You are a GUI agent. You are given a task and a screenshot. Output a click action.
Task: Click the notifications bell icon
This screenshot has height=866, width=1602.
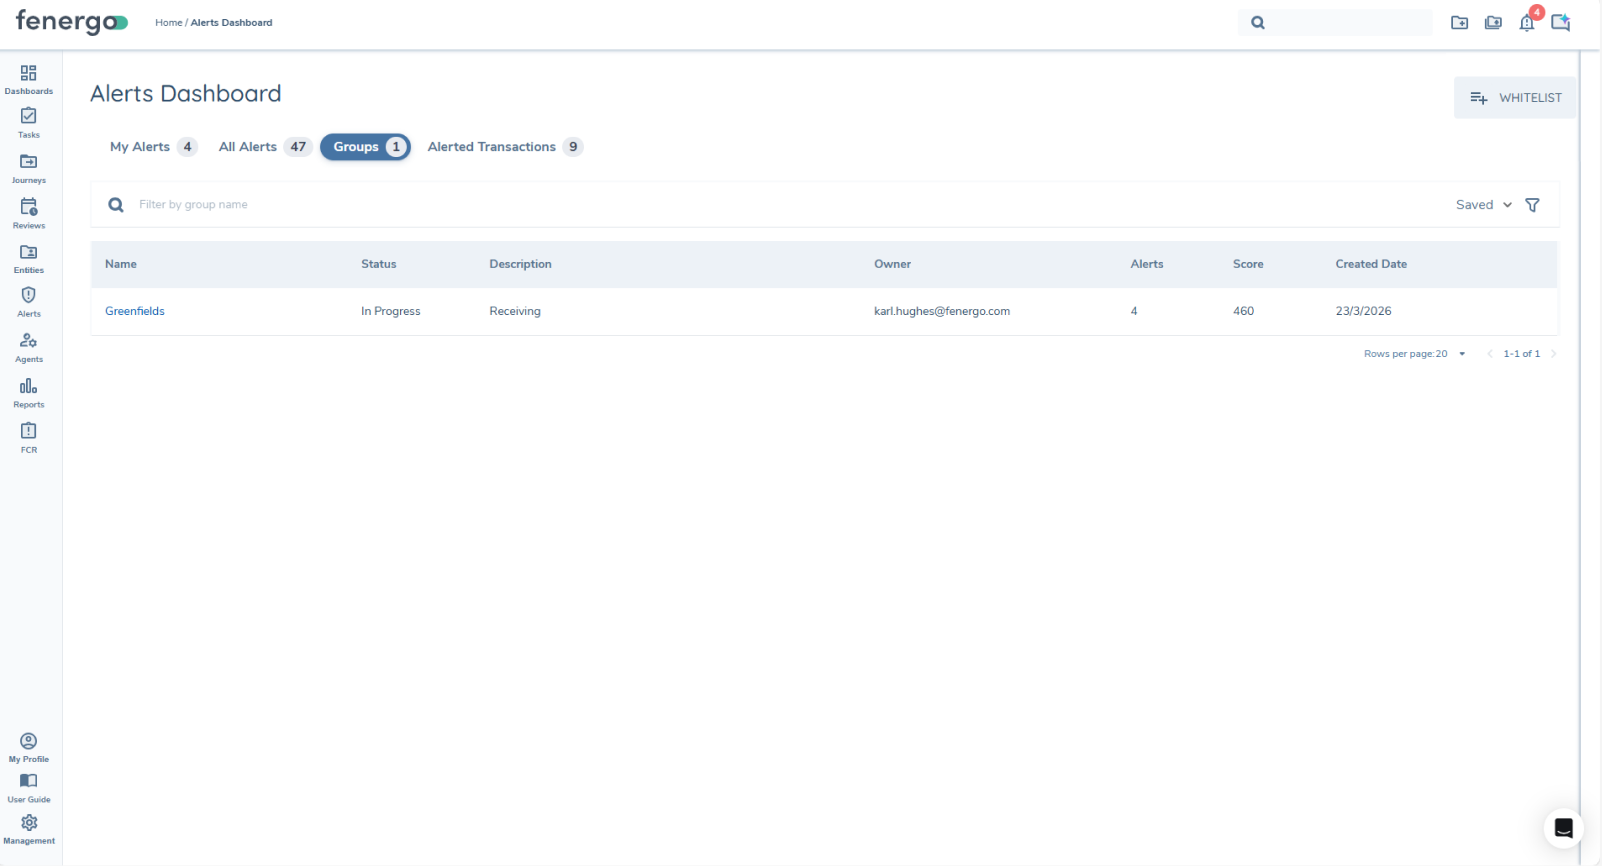1526,23
